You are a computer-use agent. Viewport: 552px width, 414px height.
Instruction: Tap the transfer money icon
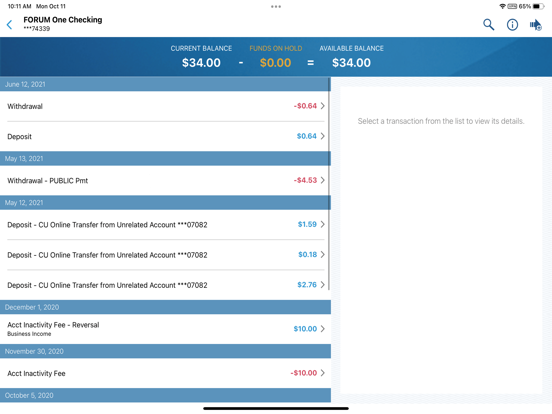pyautogui.click(x=535, y=25)
